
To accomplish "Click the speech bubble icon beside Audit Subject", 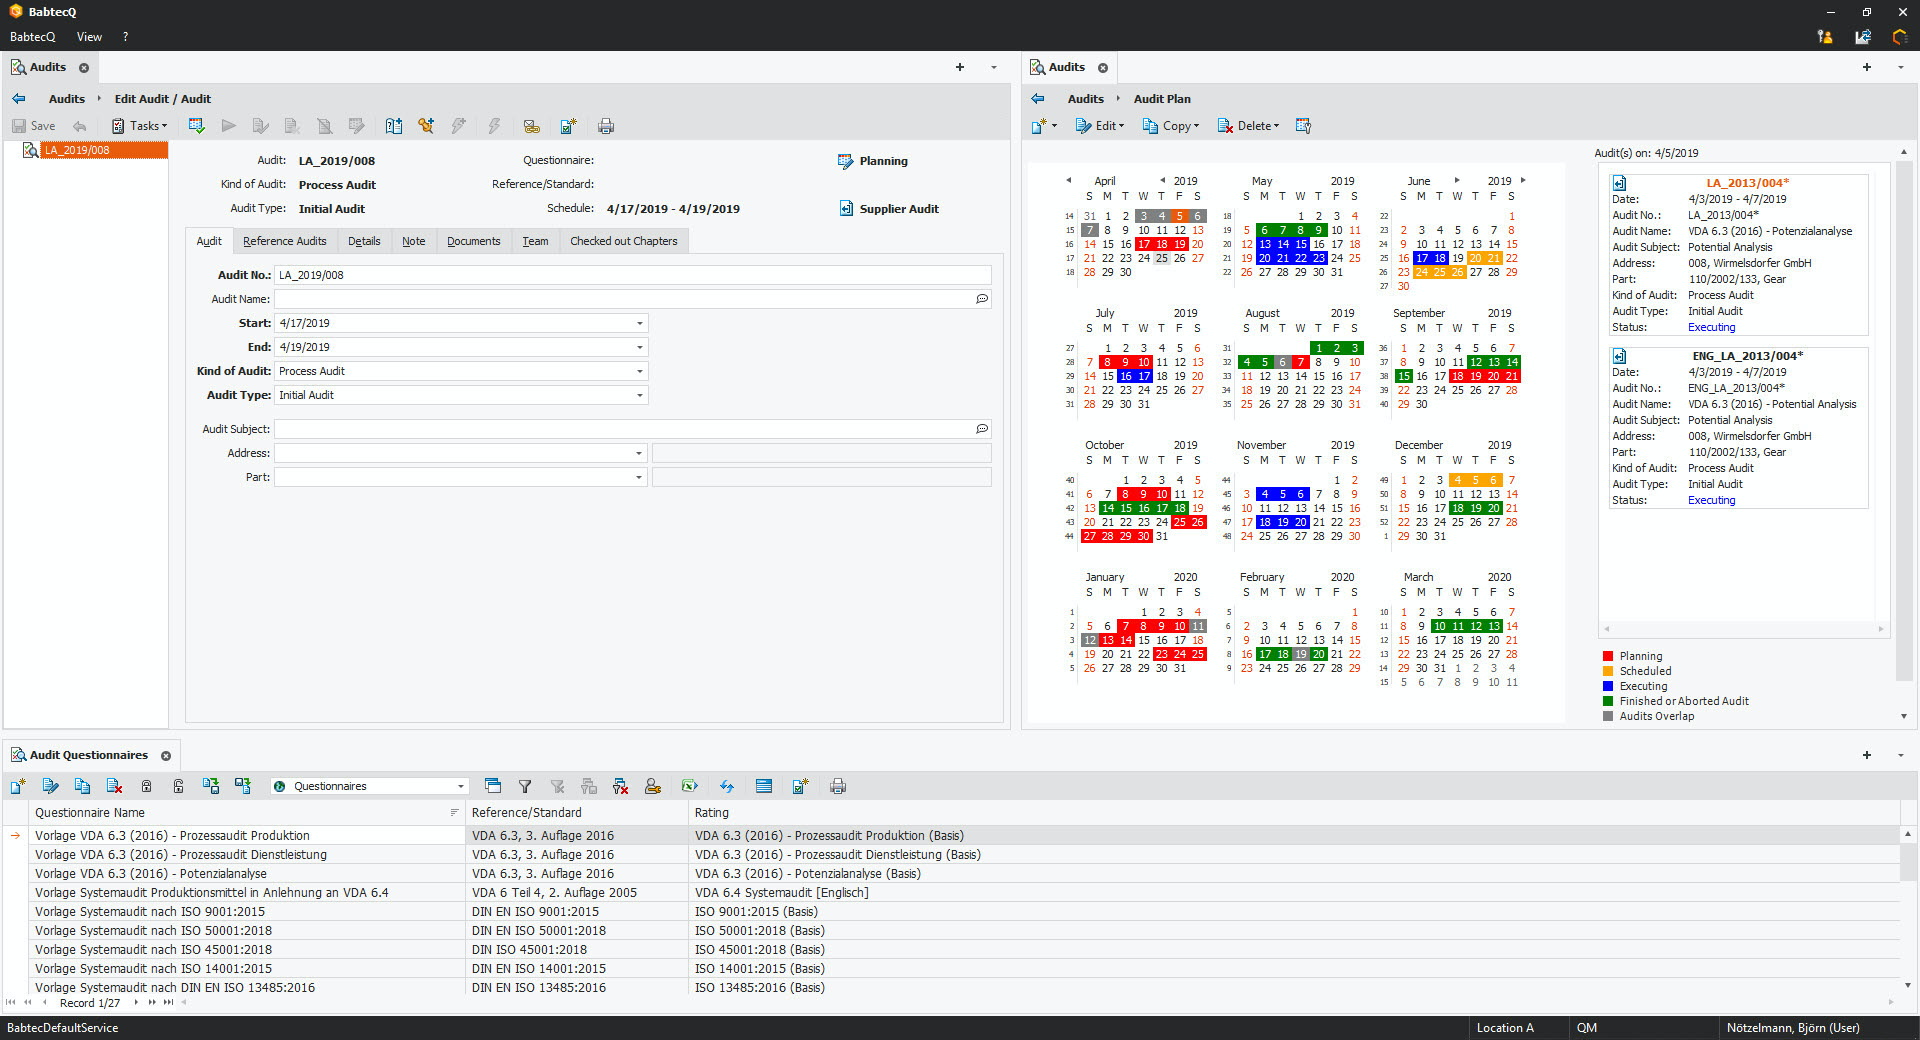I will 982,429.
